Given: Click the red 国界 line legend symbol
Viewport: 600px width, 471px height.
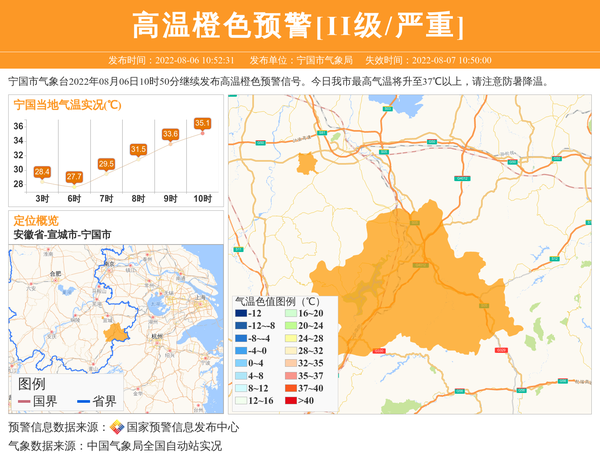Looking at the screenshot, I should click(x=21, y=402).
